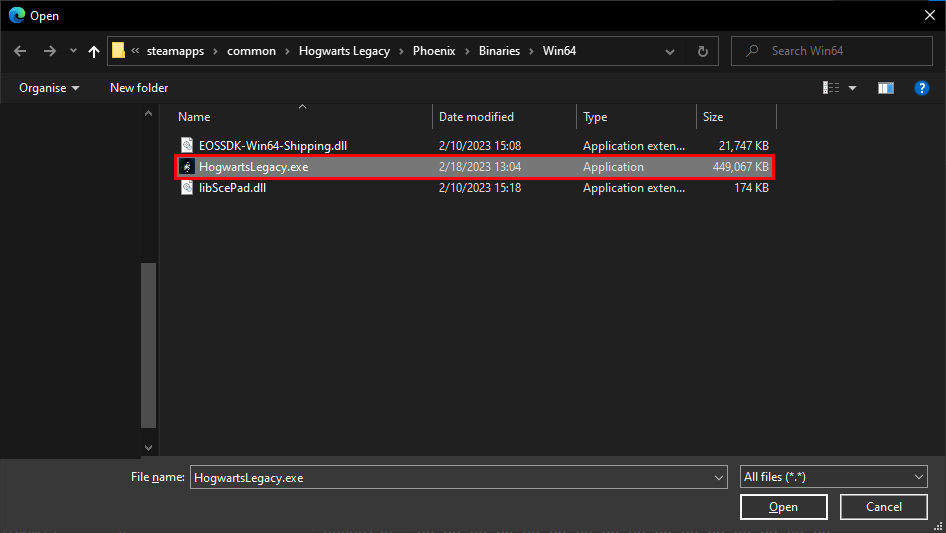Toggle the preview pane icon
This screenshot has height=533, width=946.
click(886, 88)
